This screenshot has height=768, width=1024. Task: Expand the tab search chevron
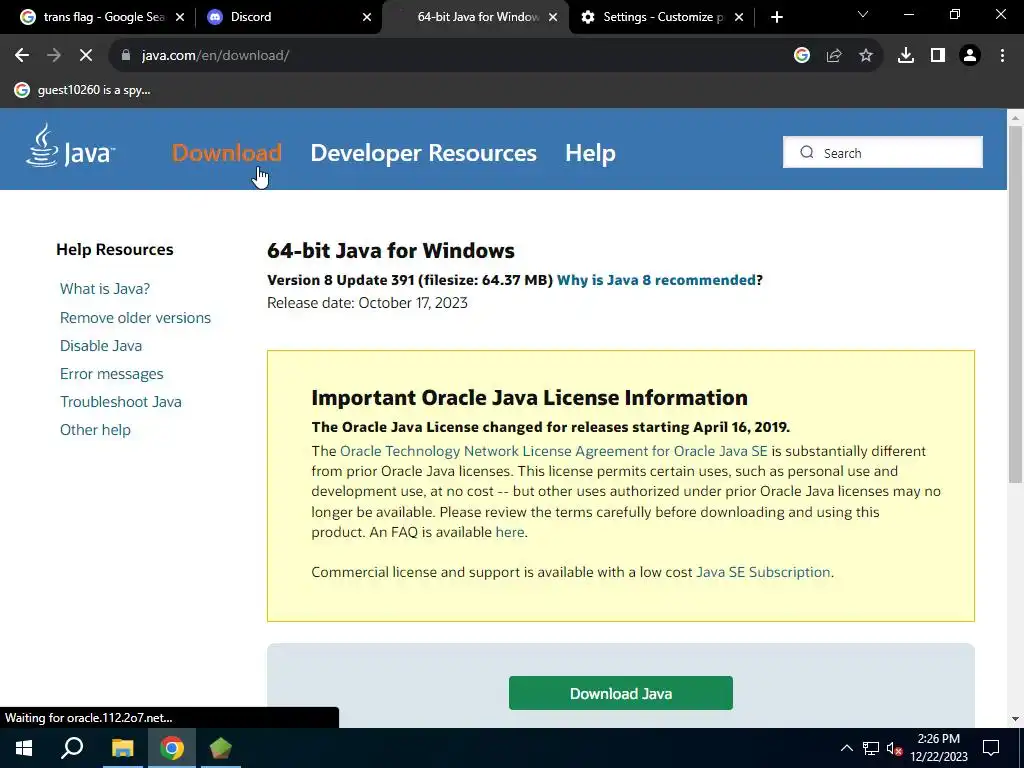pos(863,14)
